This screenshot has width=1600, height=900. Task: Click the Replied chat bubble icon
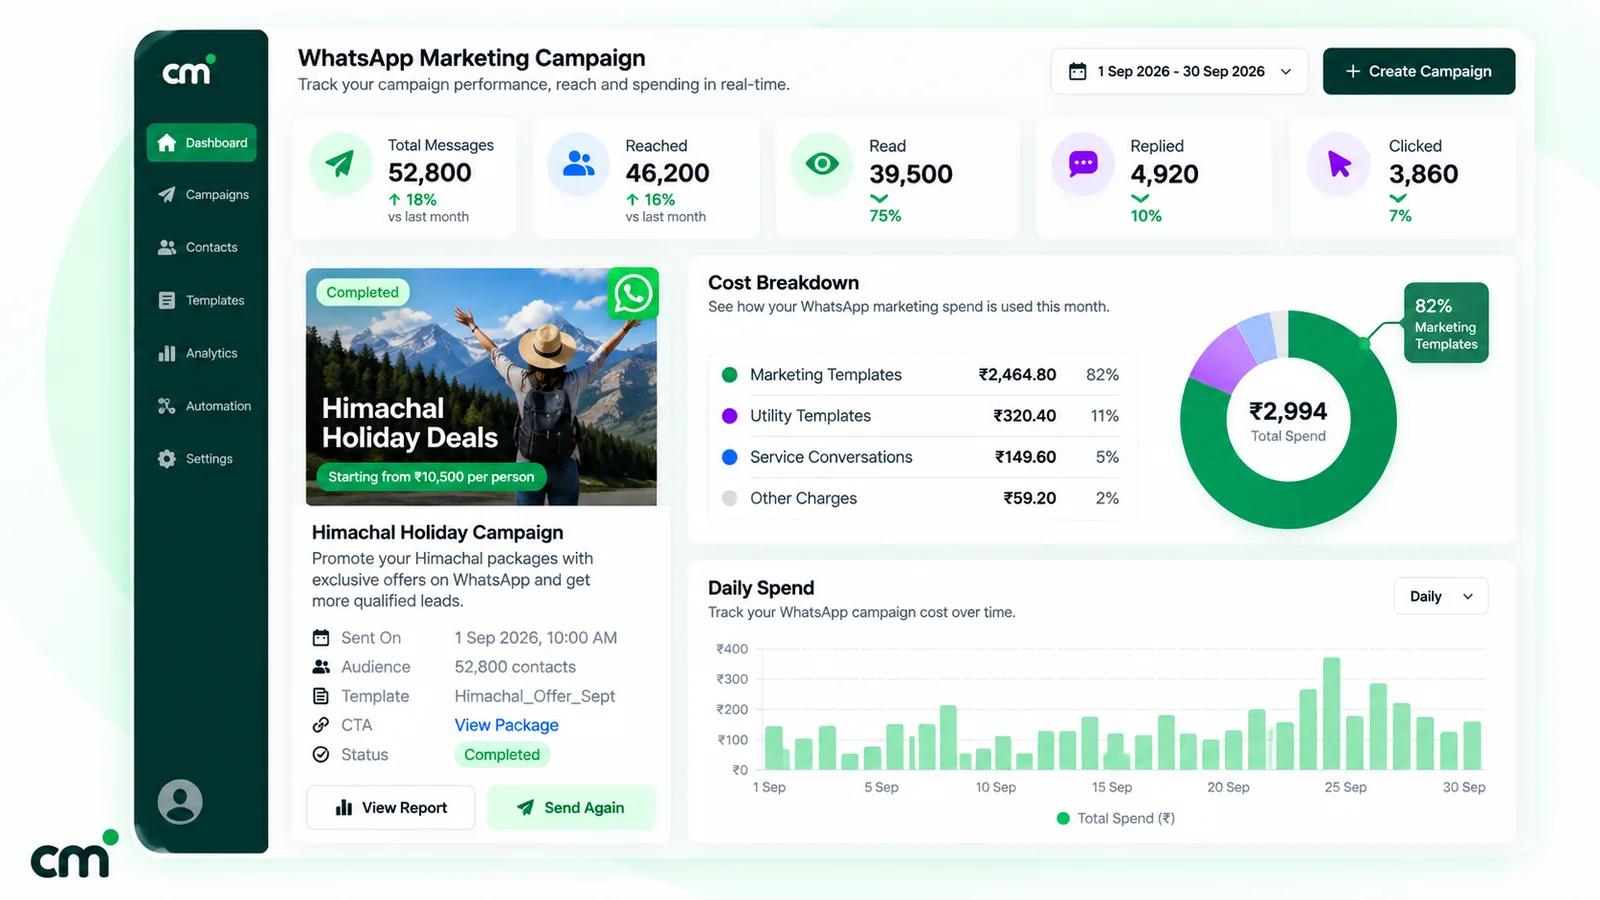click(1083, 163)
